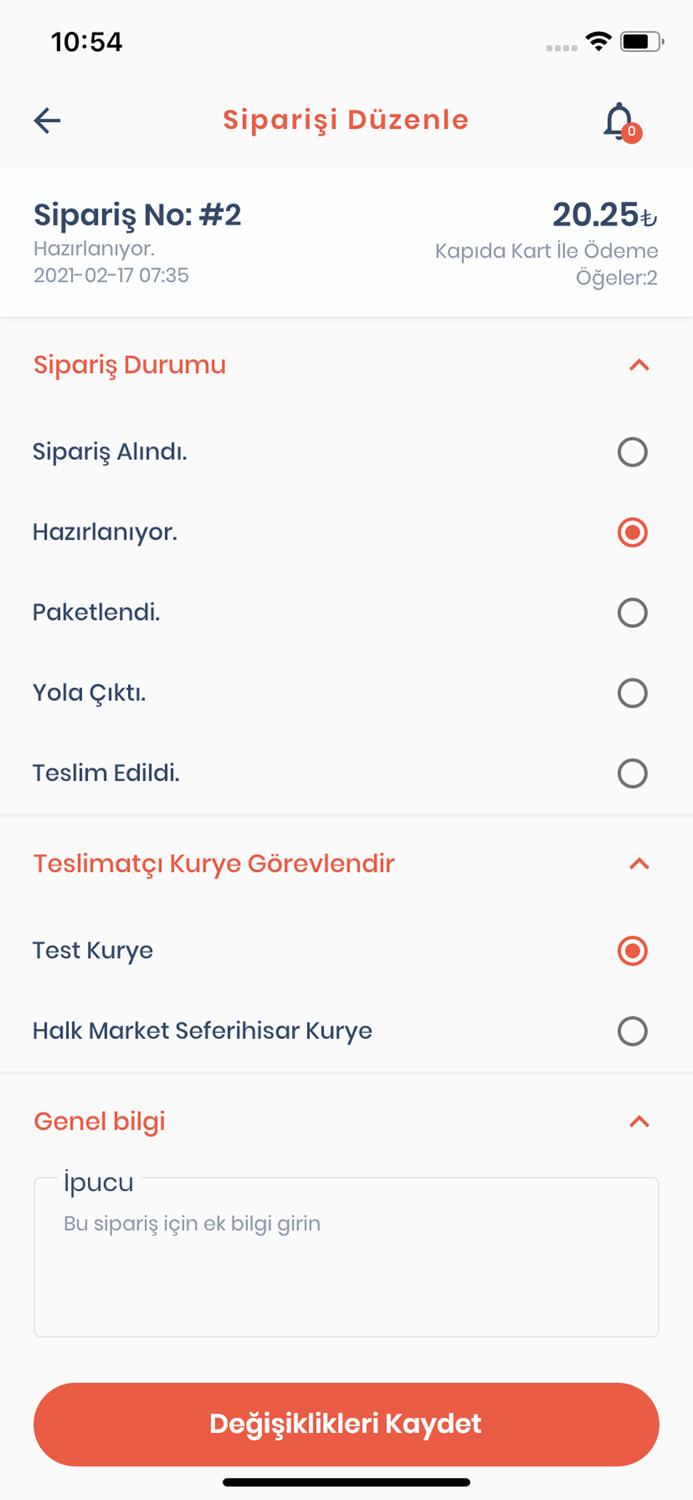Screen dimensions: 693x1500
Task: Tap the Wi-Fi status icon
Action: tap(599, 41)
